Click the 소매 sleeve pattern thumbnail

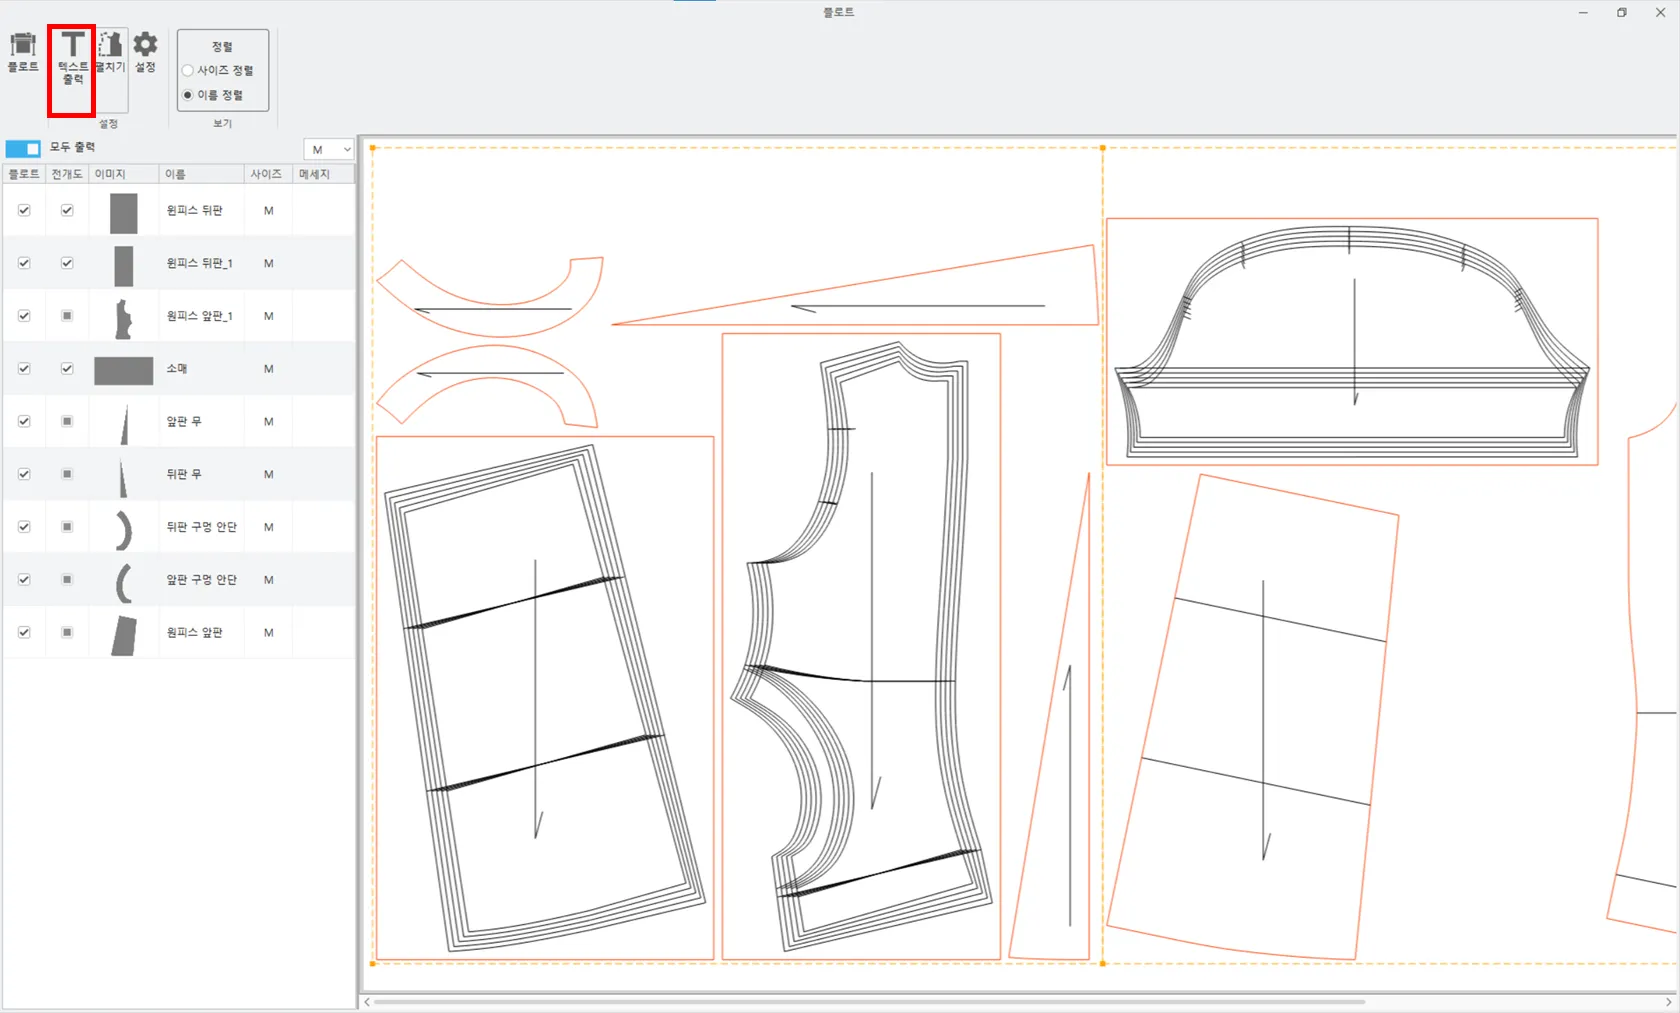pos(124,371)
